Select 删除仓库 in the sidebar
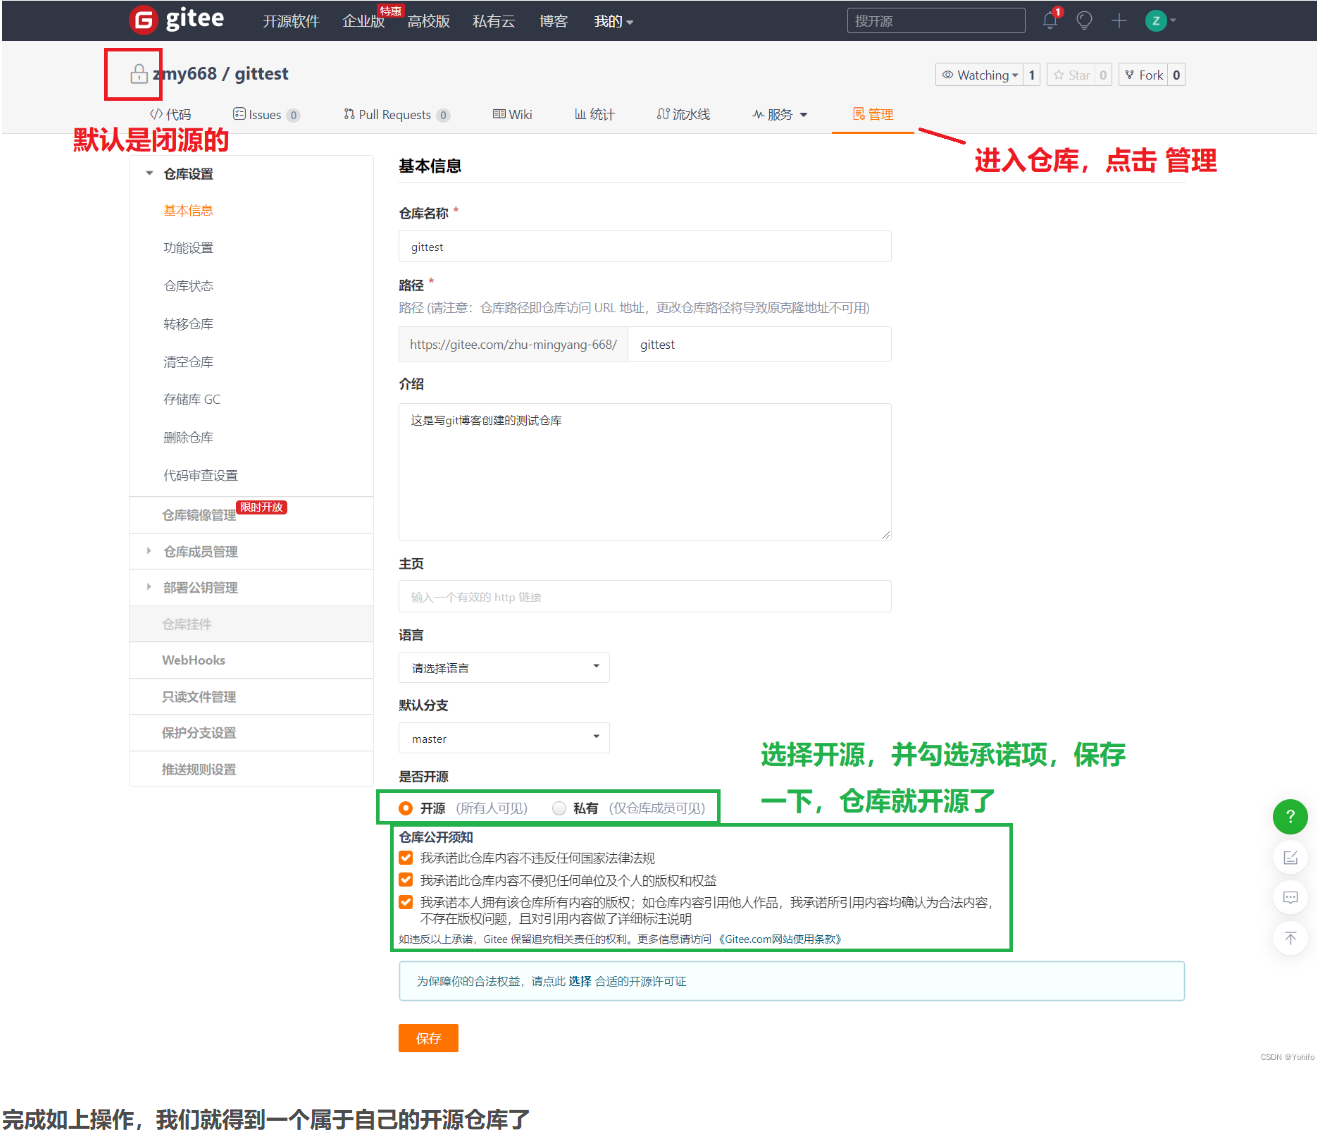 (188, 437)
